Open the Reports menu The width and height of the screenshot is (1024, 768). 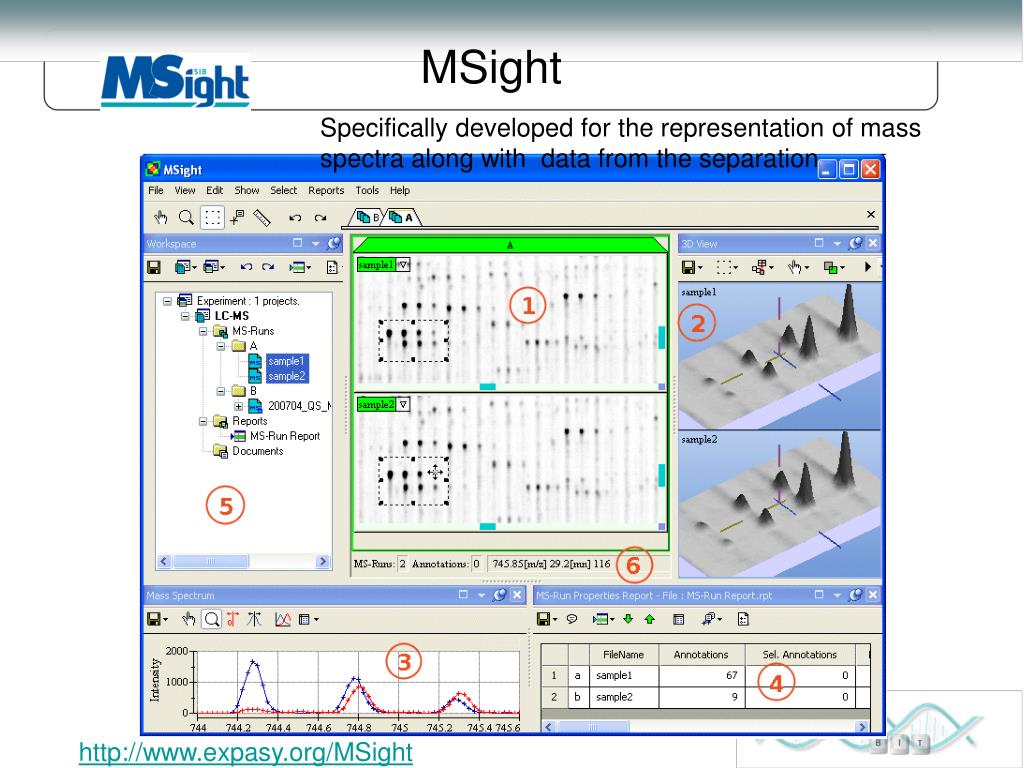point(326,190)
